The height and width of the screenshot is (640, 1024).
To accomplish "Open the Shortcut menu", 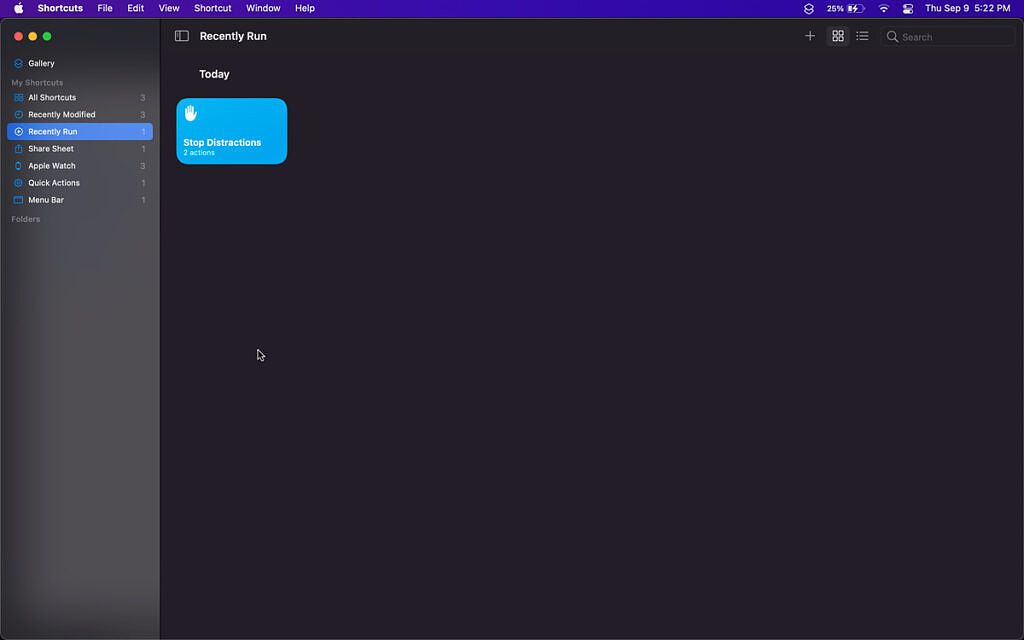I will click(x=212, y=8).
